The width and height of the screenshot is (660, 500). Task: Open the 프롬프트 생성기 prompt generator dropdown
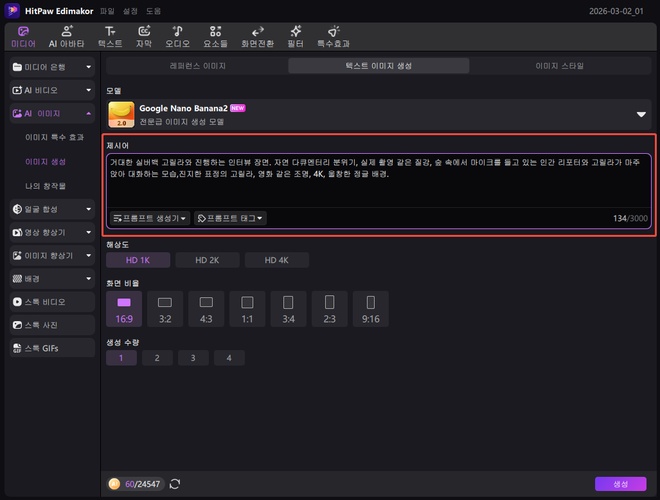tap(150, 218)
